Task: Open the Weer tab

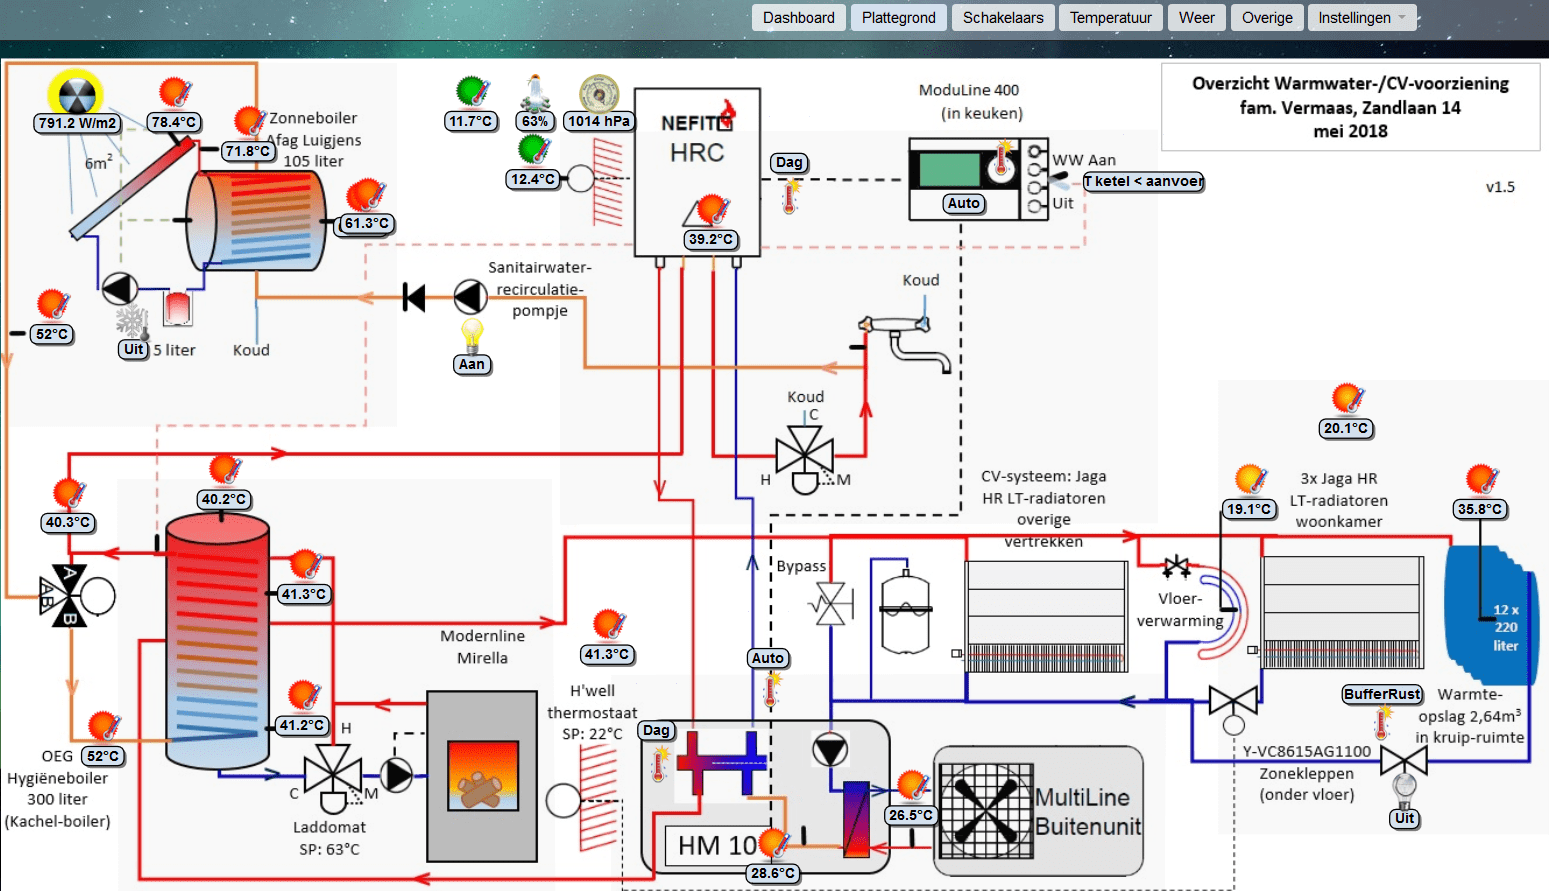Action: tap(1196, 18)
